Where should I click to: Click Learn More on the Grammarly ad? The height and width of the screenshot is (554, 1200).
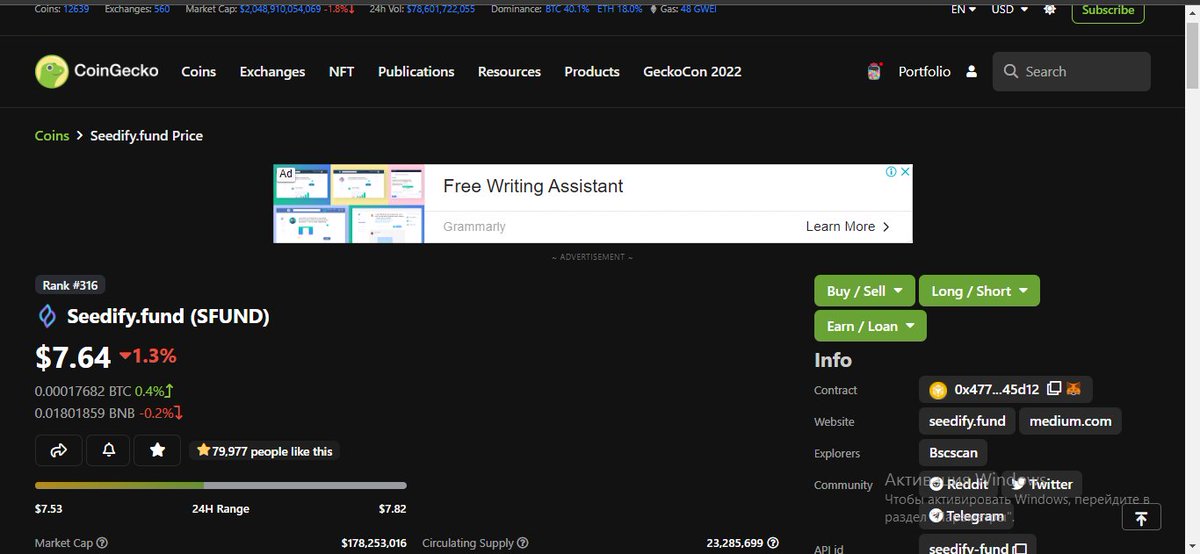[847, 227]
